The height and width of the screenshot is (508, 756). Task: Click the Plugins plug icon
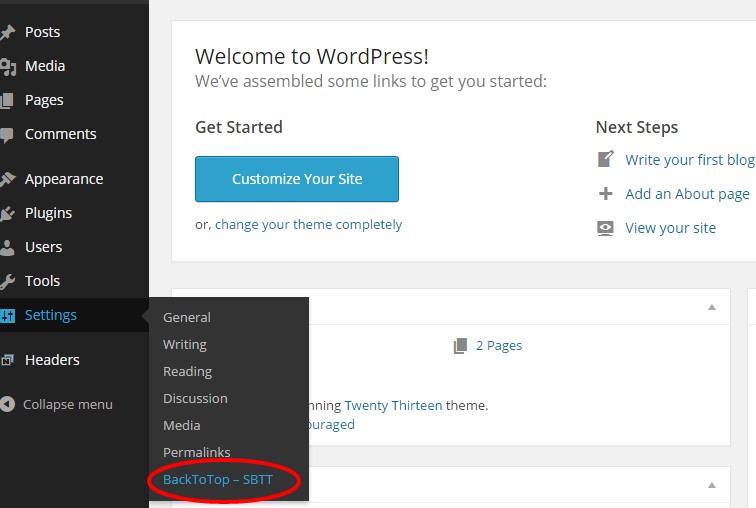click(7, 214)
